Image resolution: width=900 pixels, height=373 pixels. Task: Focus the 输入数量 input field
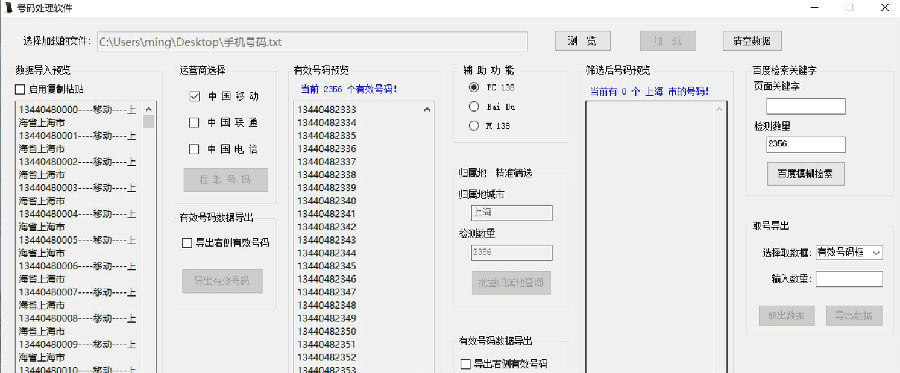coord(849,279)
